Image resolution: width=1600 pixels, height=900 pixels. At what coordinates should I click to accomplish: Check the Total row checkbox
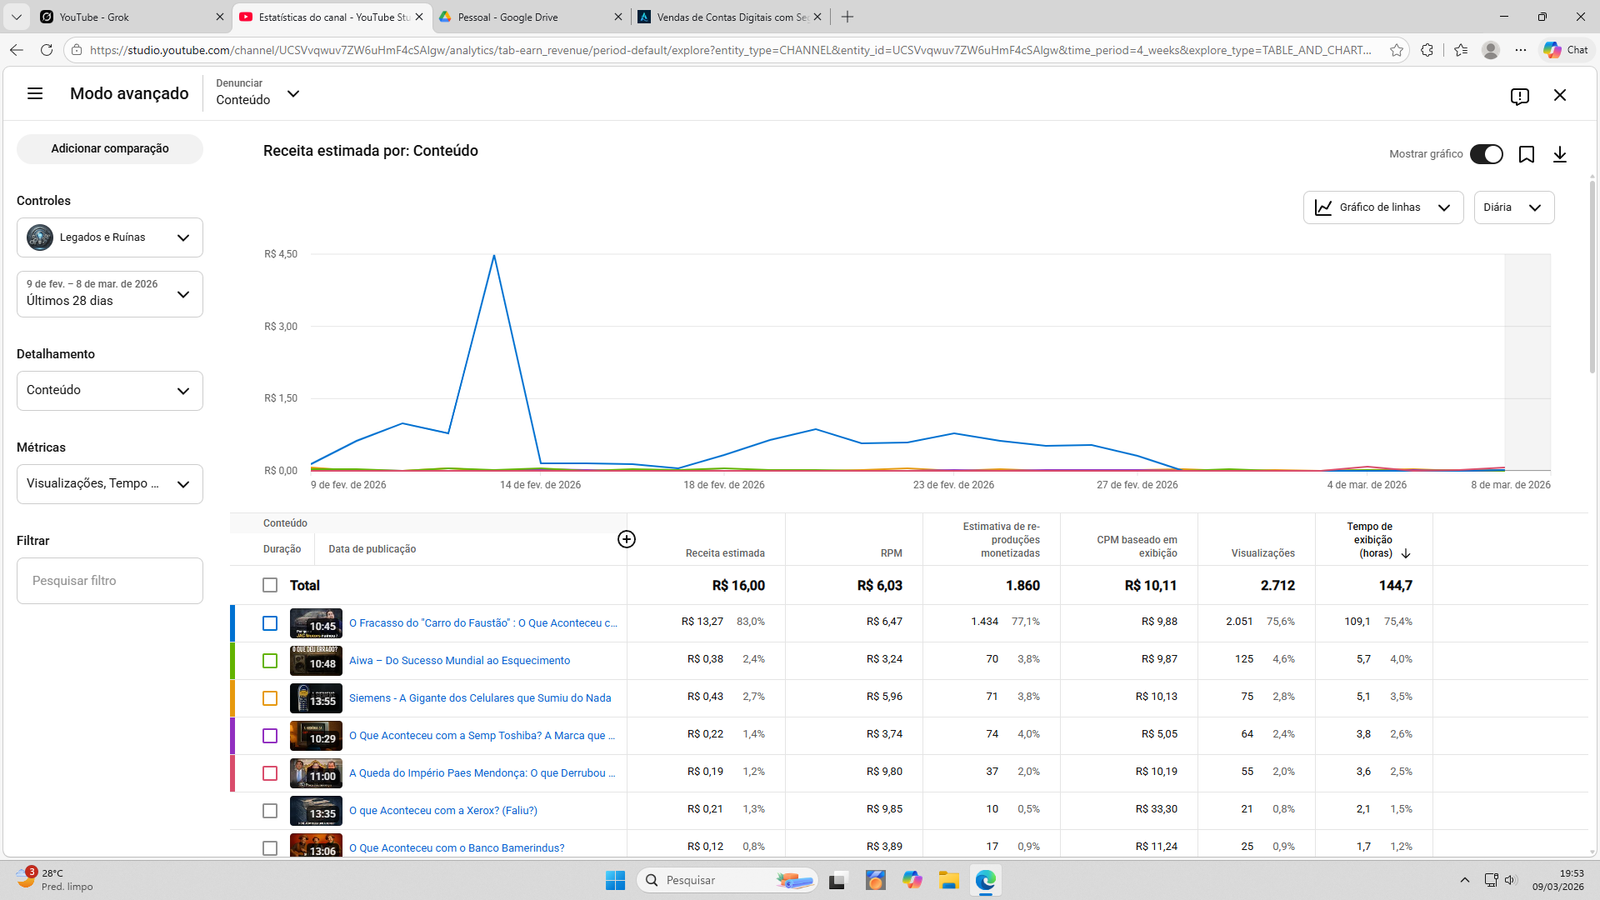pos(270,585)
